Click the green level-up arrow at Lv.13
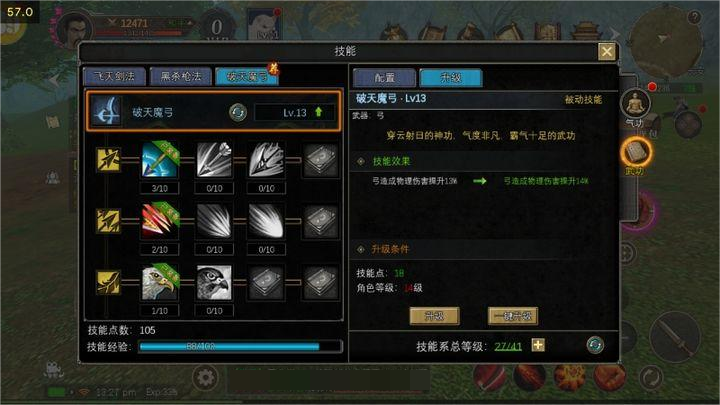This screenshot has width=720, height=405. (x=318, y=112)
